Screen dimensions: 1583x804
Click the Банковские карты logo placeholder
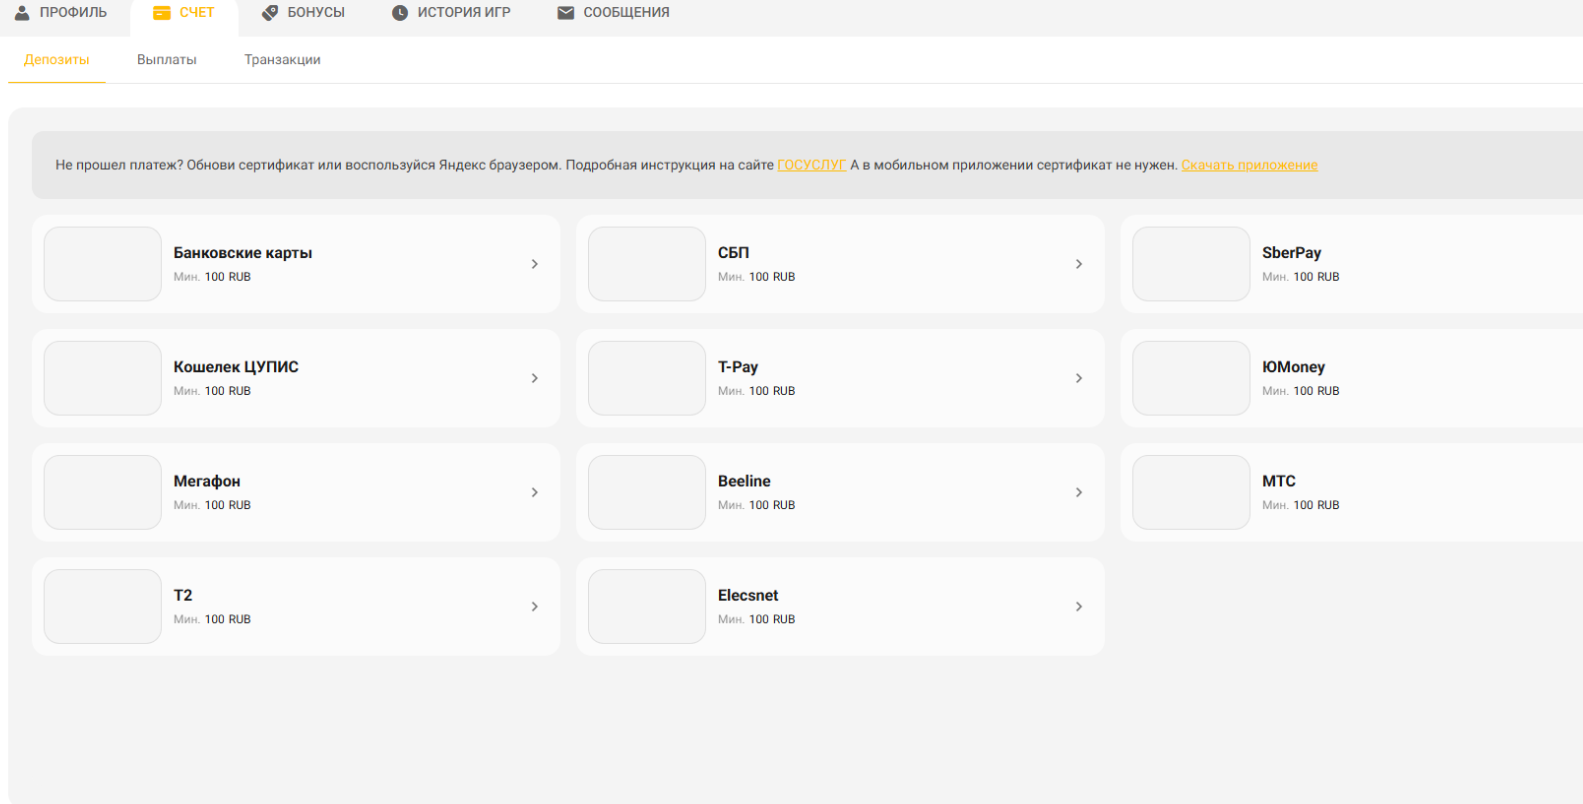pyautogui.click(x=102, y=264)
